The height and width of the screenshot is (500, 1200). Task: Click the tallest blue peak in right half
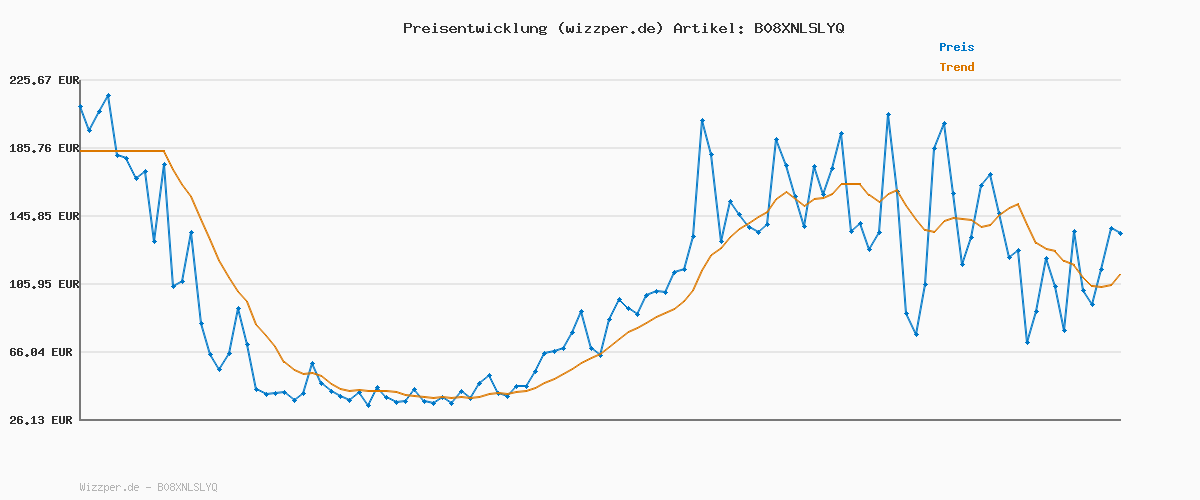[x=888, y=115]
